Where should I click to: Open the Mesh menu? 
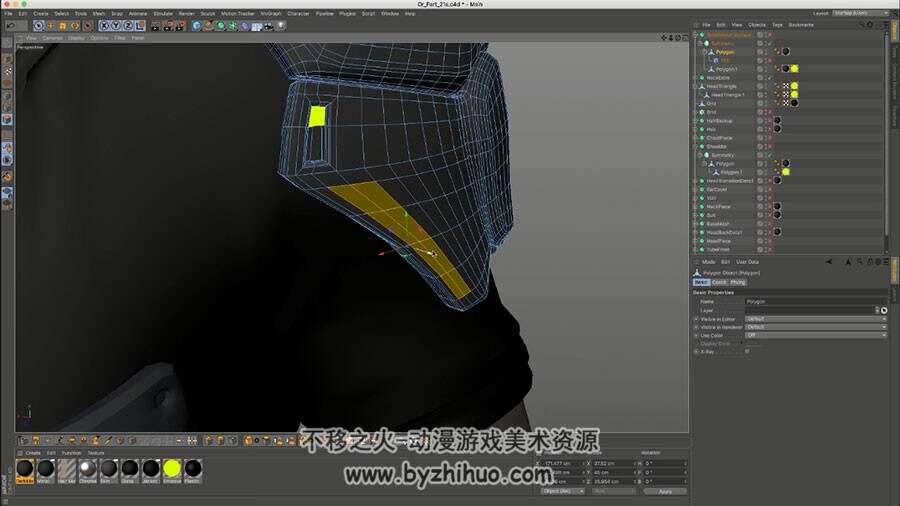point(99,13)
